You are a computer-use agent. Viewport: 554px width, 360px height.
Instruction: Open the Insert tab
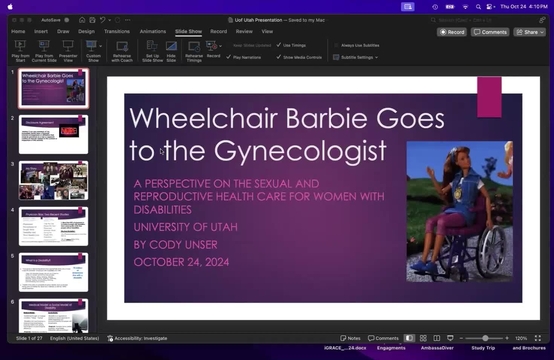pyautogui.click(x=41, y=31)
